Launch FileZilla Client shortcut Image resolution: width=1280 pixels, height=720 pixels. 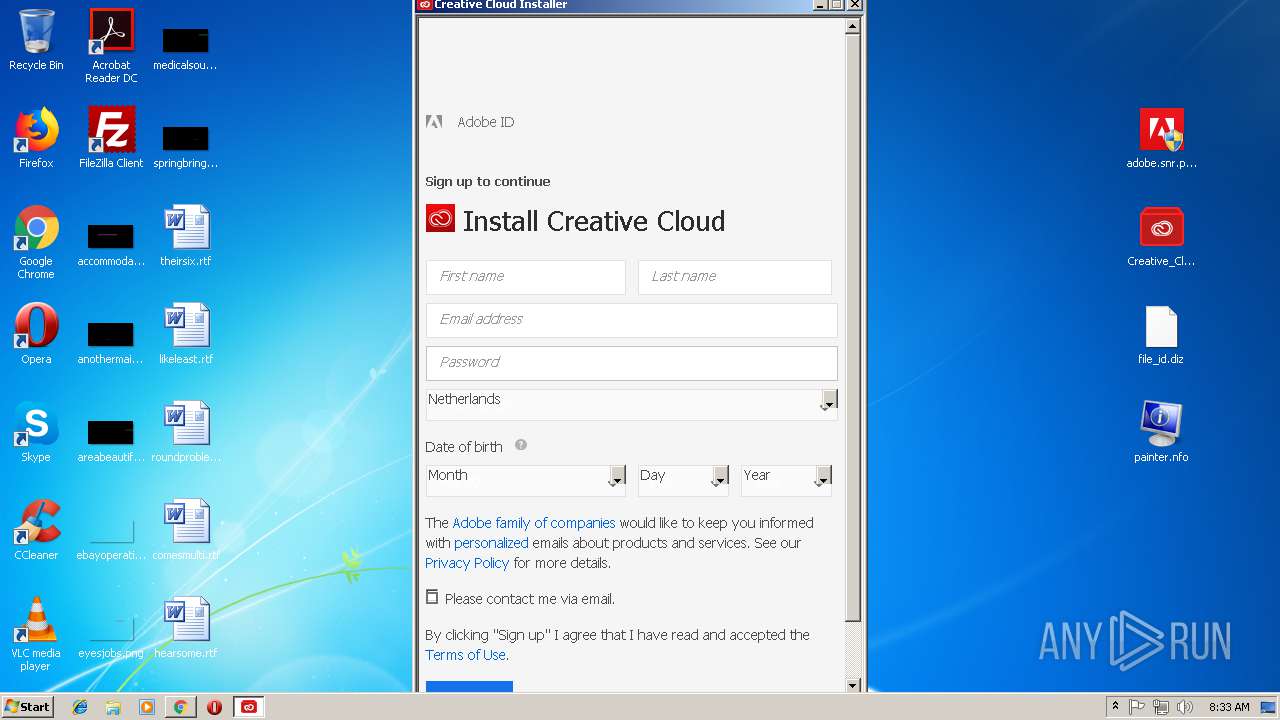pyautogui.click(x=111, y=138)
